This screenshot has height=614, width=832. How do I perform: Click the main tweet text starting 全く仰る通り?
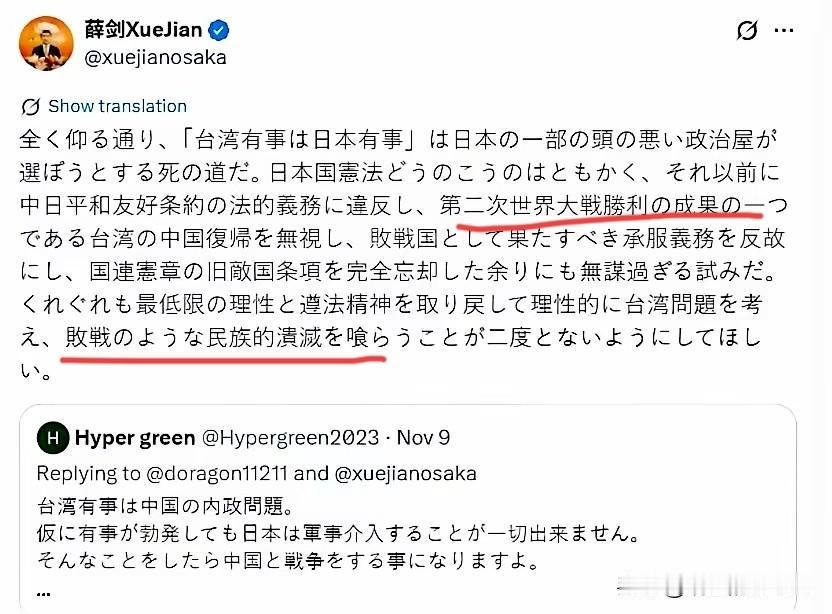pyautogui.click(x=403, y=255)
